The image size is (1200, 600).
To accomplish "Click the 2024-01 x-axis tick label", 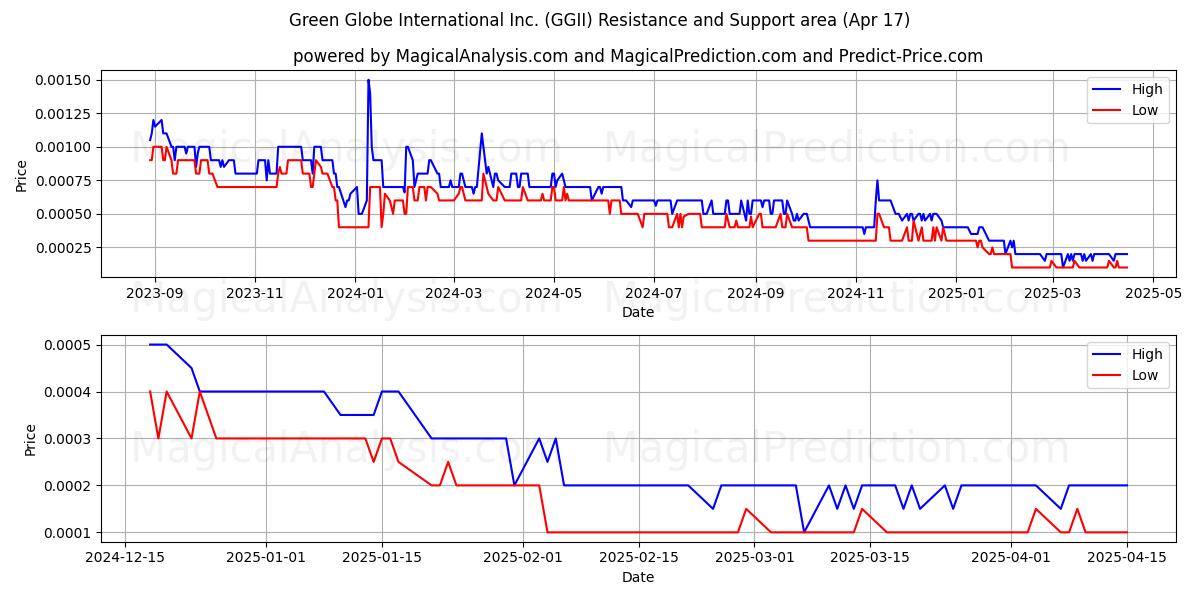I will coord(354,294).
